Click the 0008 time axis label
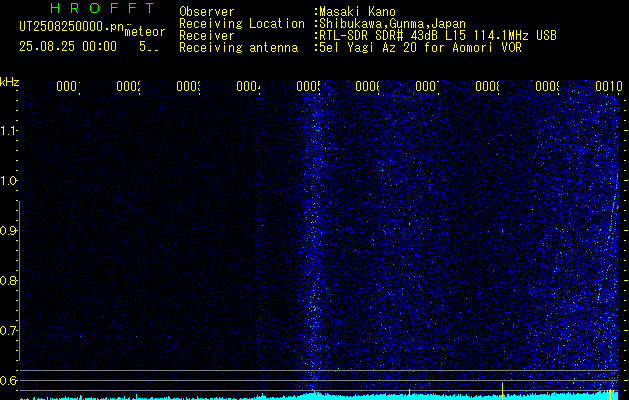629x400 pixels. click(x=488, y=86)
